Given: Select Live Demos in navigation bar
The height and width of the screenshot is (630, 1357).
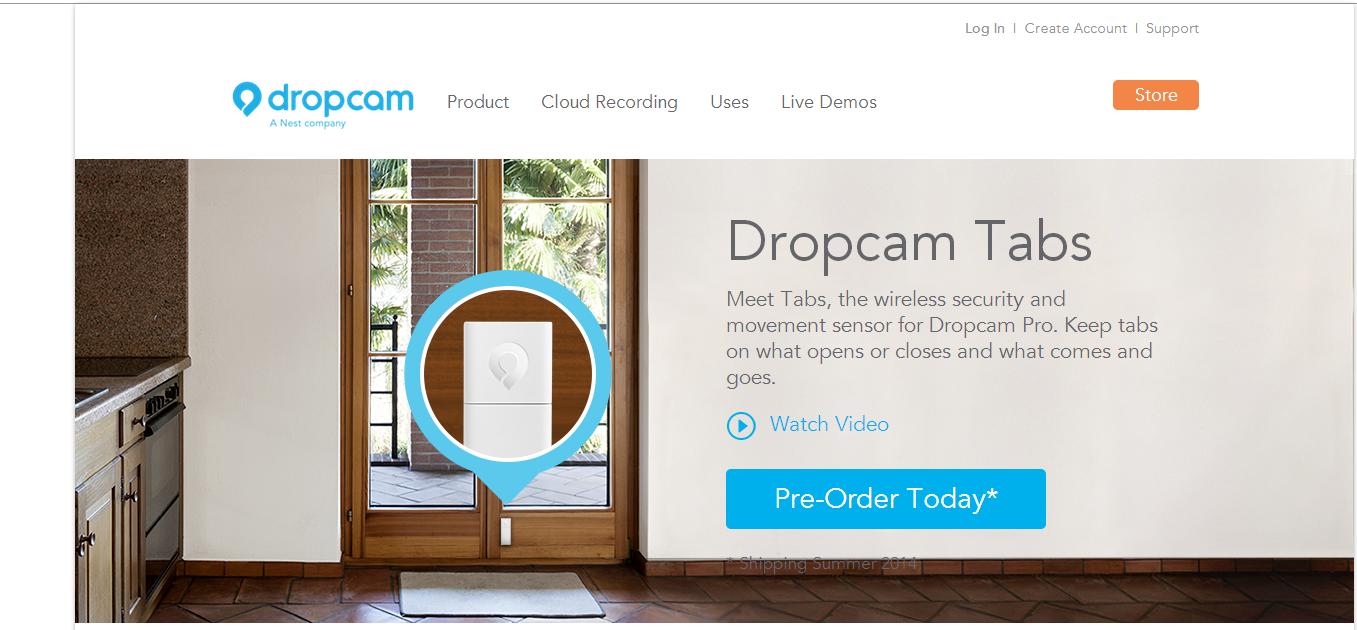Looking at the screenshot, I should point(829,102).
